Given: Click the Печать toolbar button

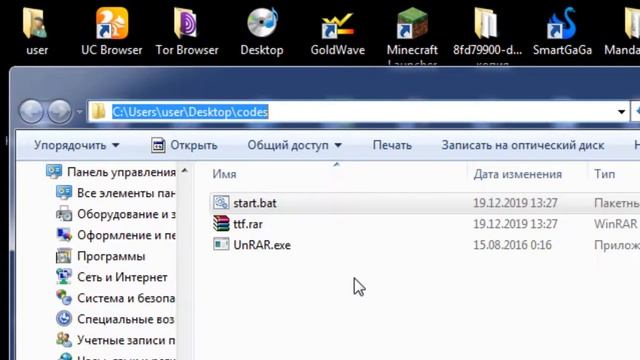Looking at the screenshot, I should (x=392, y=145).
